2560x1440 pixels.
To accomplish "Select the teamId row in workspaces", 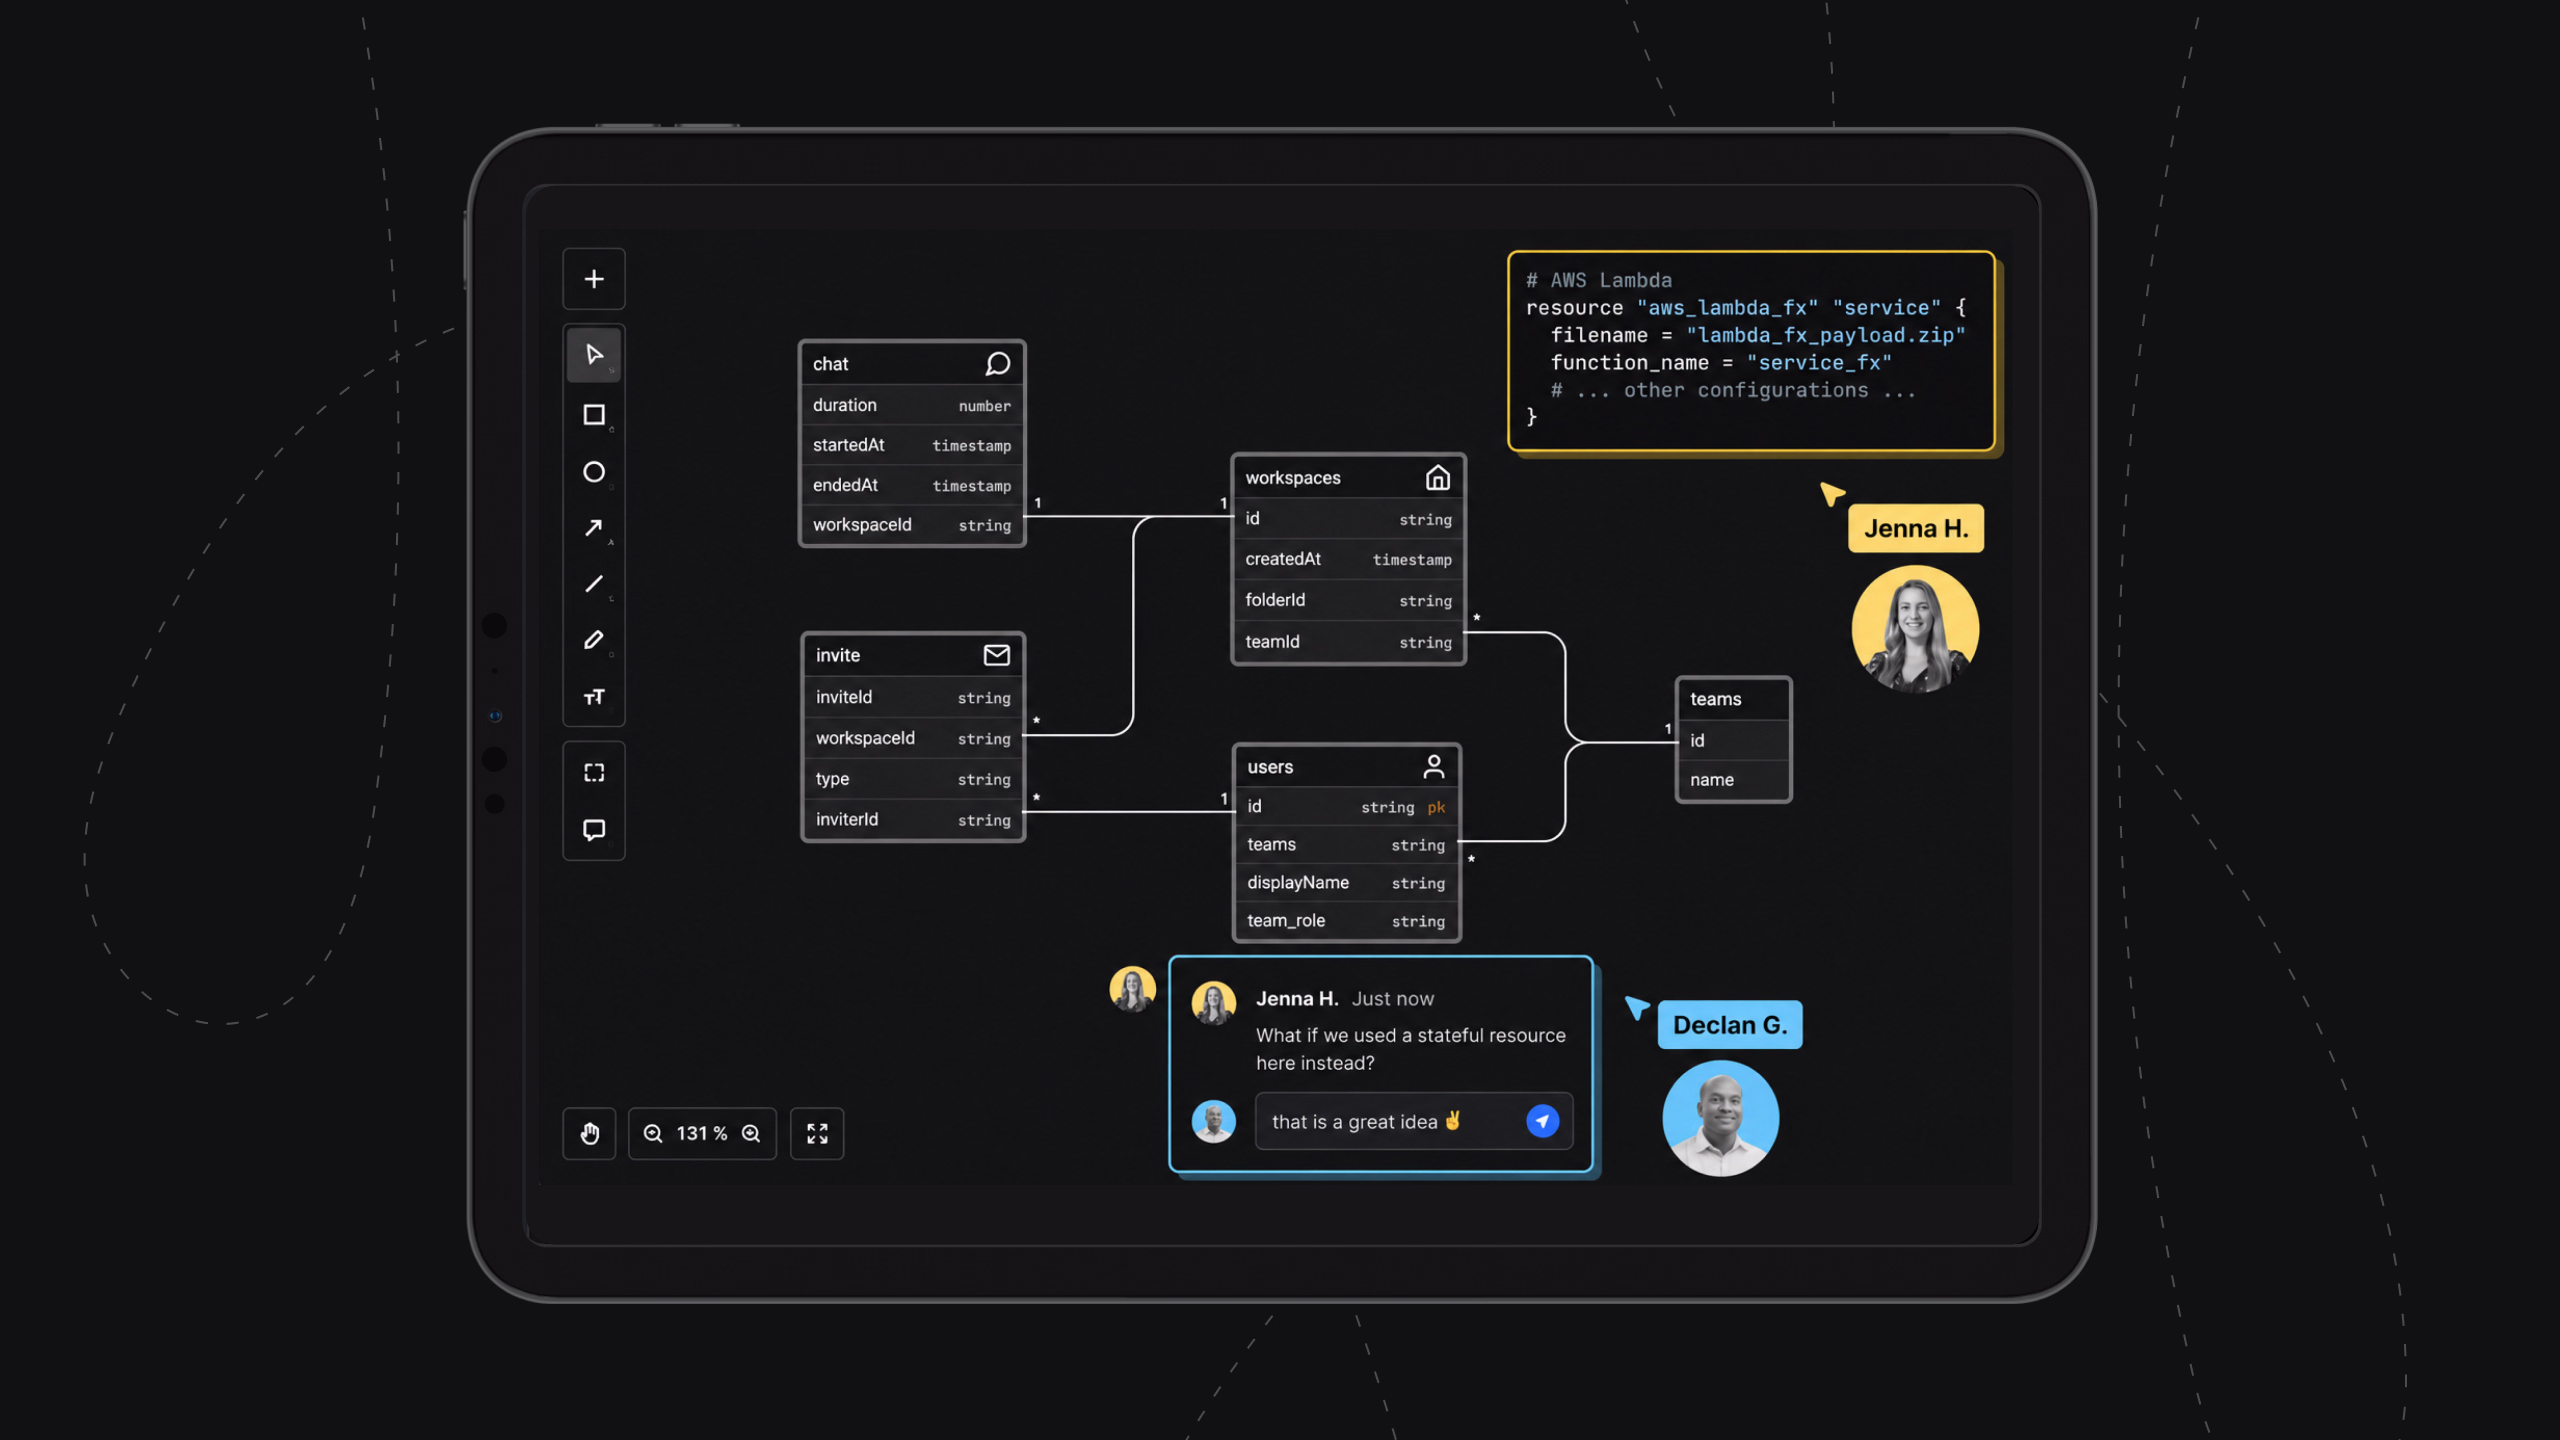I will [x=1348, y=642].
